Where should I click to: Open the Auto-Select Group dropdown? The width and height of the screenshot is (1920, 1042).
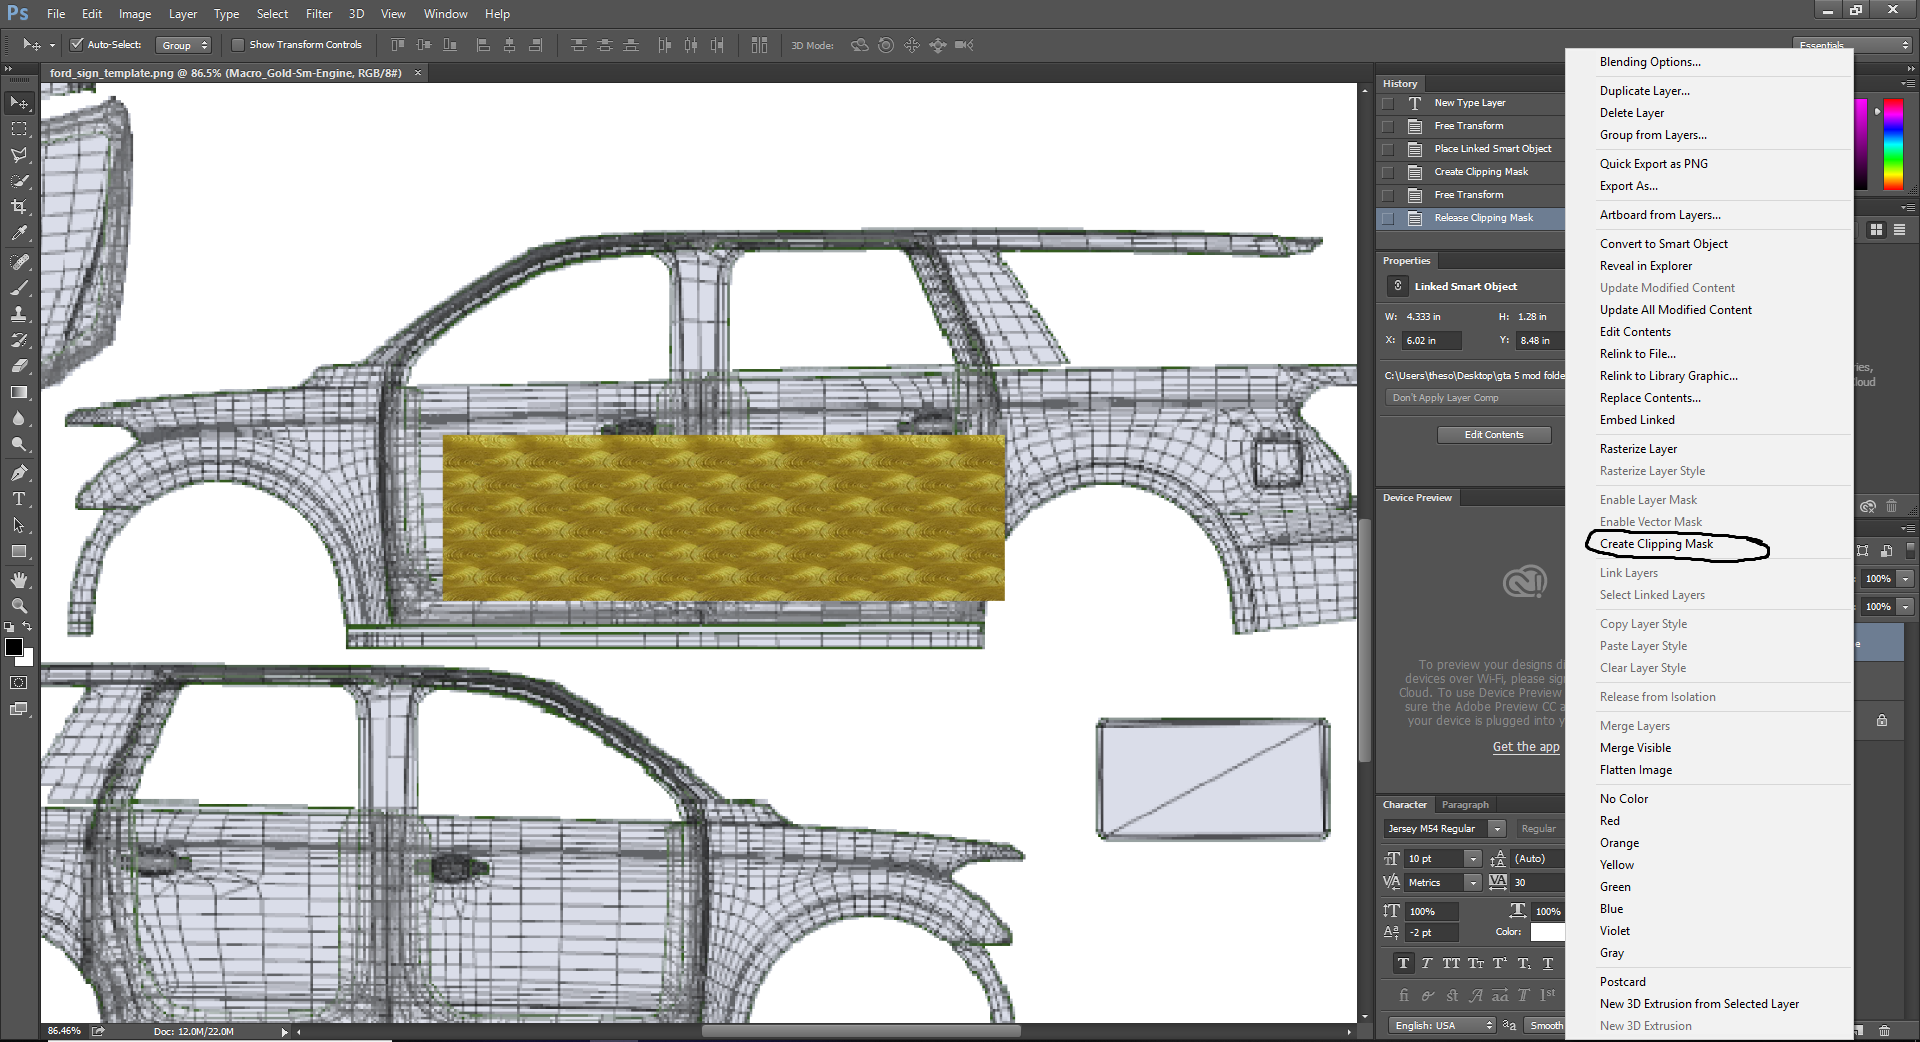point(184,45)
